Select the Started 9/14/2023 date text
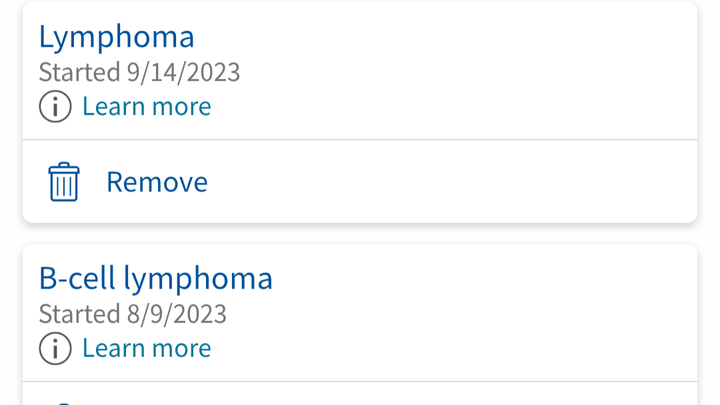Screen dimensions: 720x405 pyautogui.click(x=139, y=72)
